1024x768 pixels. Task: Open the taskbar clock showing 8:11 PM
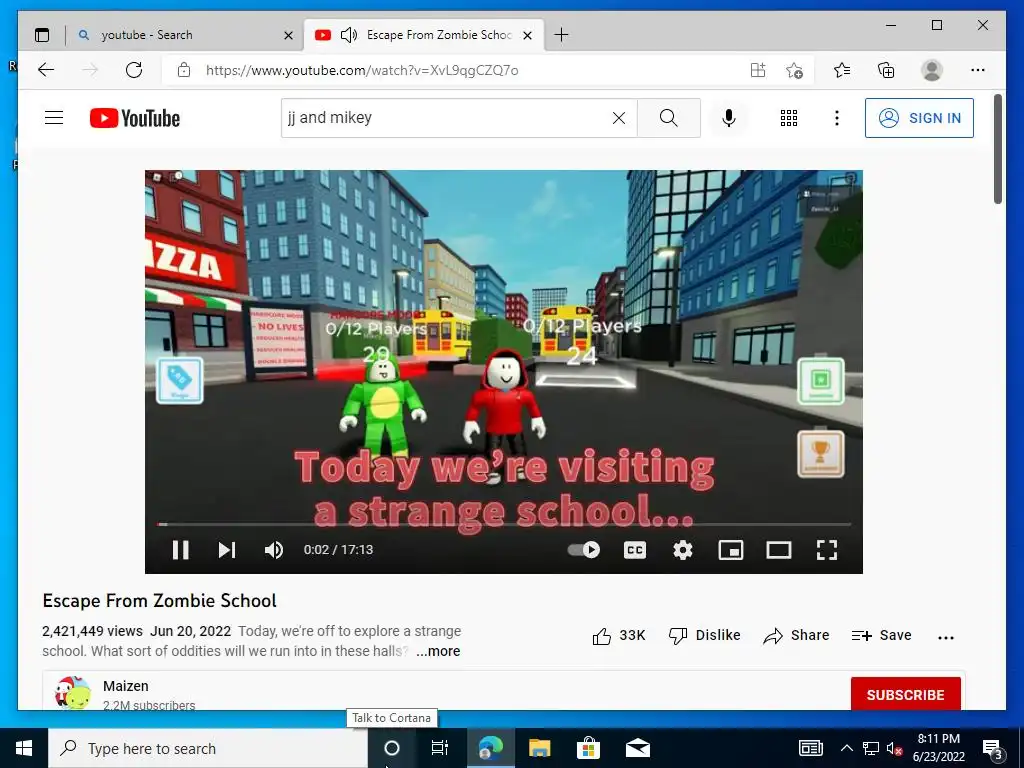(938, 748)
